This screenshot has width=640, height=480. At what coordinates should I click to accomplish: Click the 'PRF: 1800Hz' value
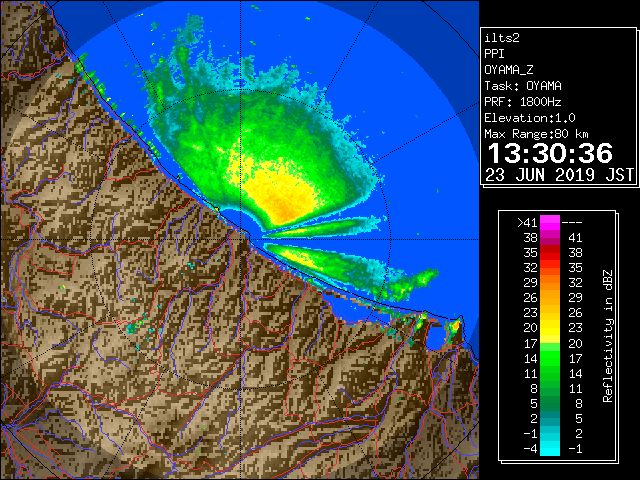tap(523, 102)
